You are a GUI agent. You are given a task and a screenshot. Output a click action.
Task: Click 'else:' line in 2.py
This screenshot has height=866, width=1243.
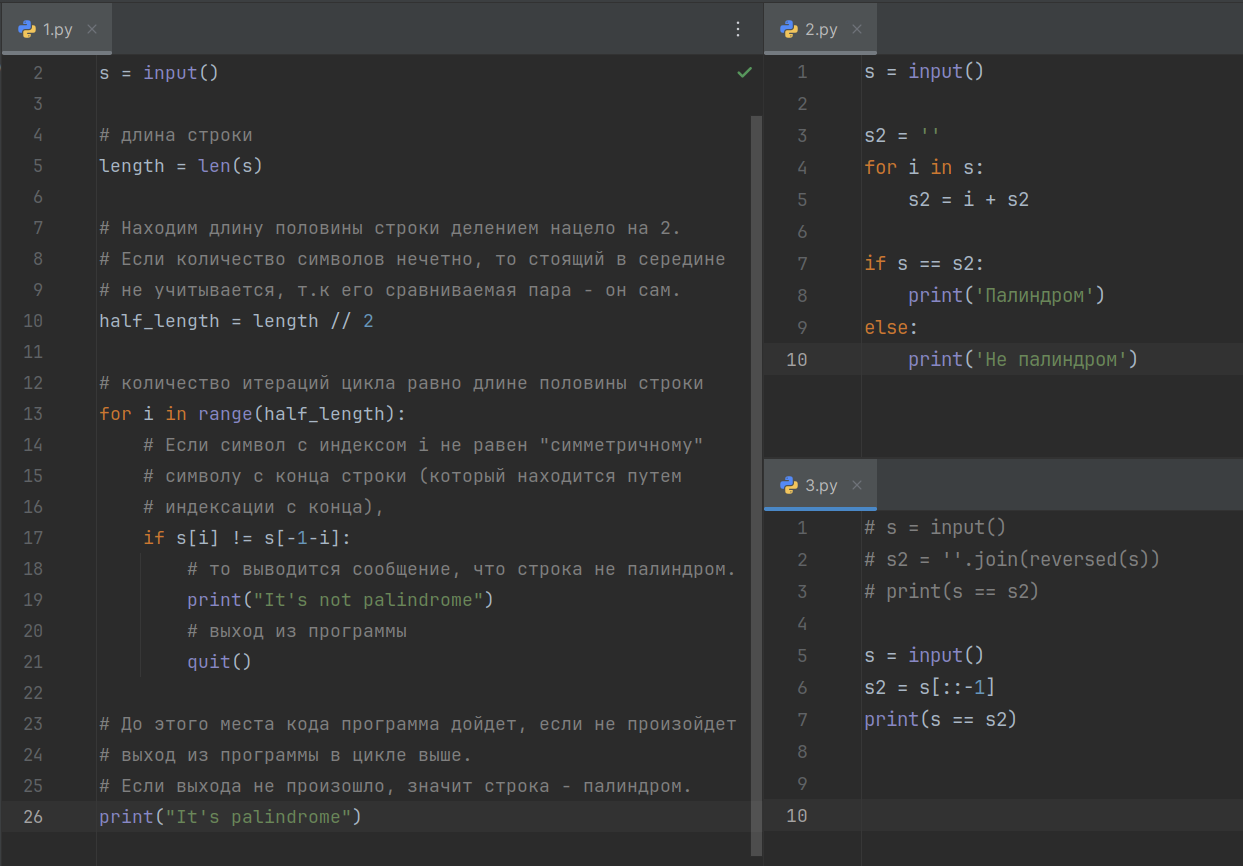pyautogui.click(x=892, y=327)
